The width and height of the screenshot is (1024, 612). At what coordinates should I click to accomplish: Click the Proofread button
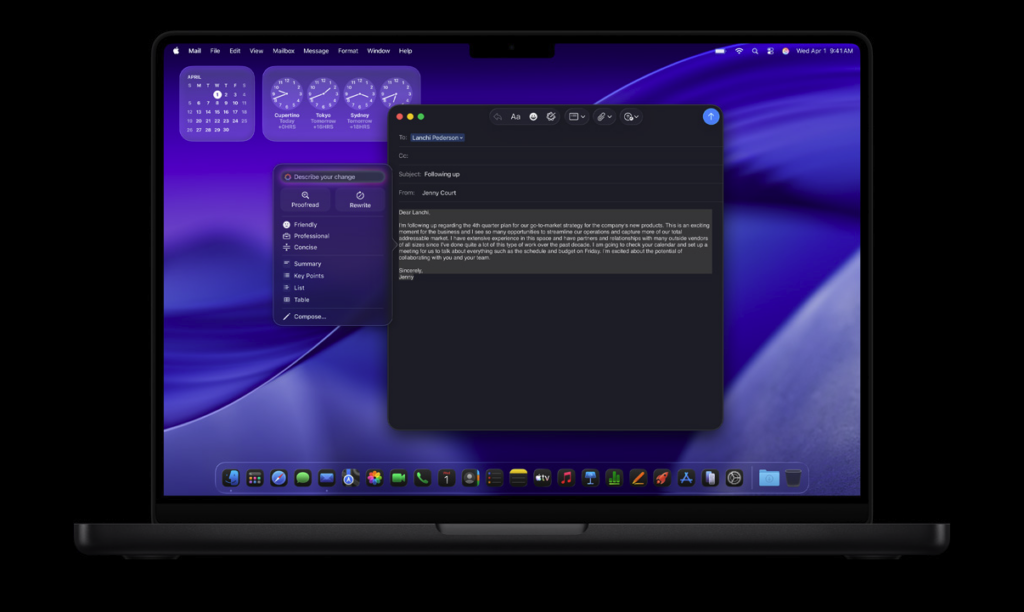[304, 200]
